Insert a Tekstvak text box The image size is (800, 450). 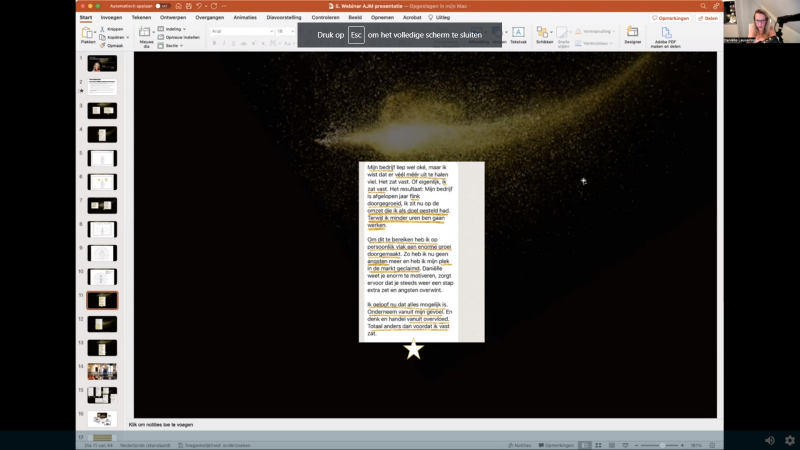(x=518, y=34)
